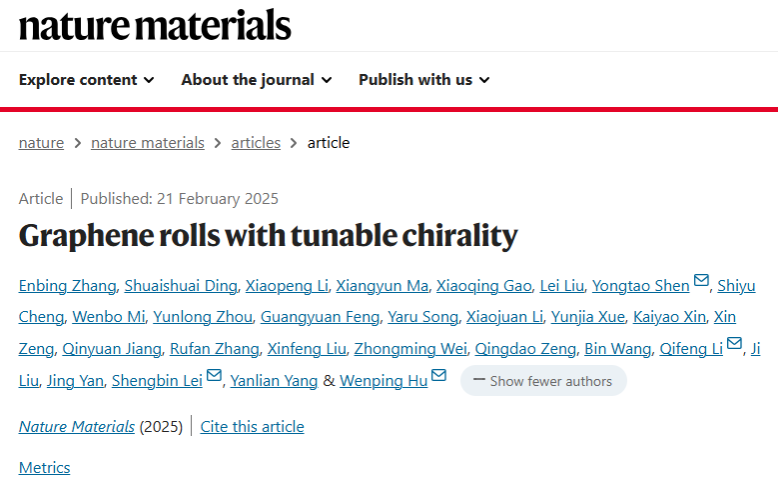Screen dimensions: 778x487
Task: Click envelope icon next to Qifeng Li
Action: coord(734,345)
